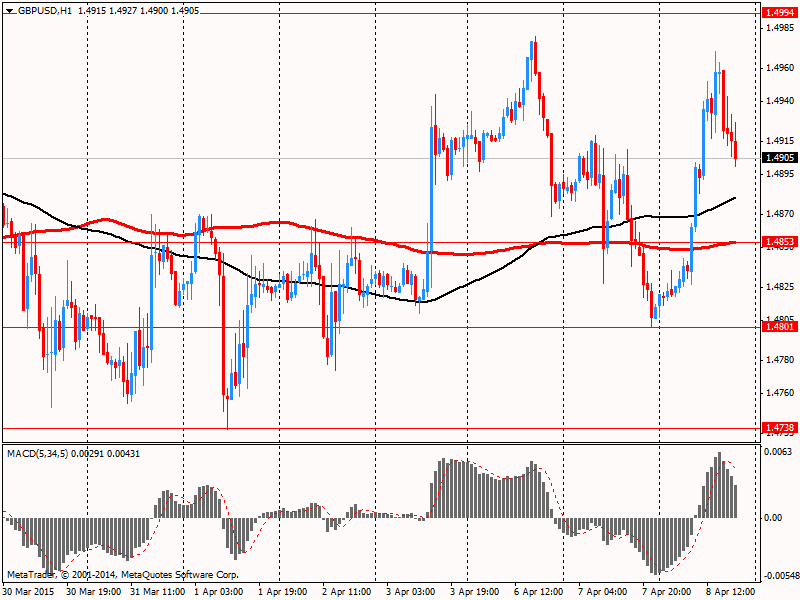The image size is (800, 600).
Task: Click the low price 1.4900 in header
Action: 154,10
